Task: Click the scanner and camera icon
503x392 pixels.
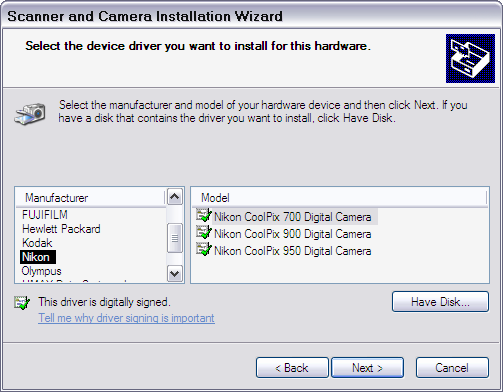Action: (30, 114)
